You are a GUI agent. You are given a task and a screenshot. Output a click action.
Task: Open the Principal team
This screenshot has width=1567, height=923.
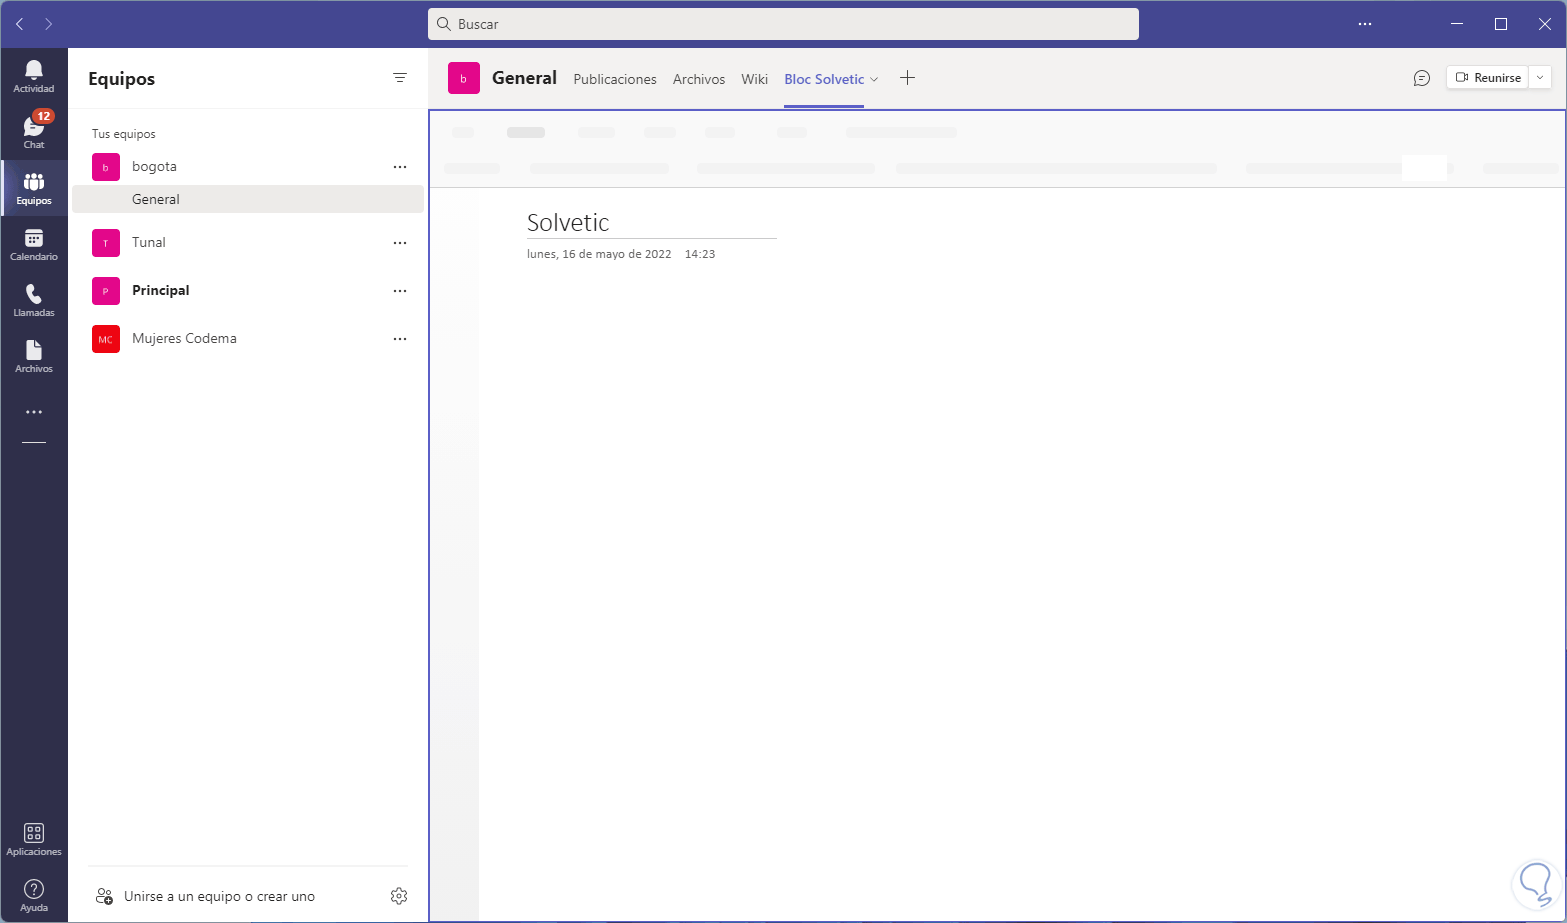[161, 291]
